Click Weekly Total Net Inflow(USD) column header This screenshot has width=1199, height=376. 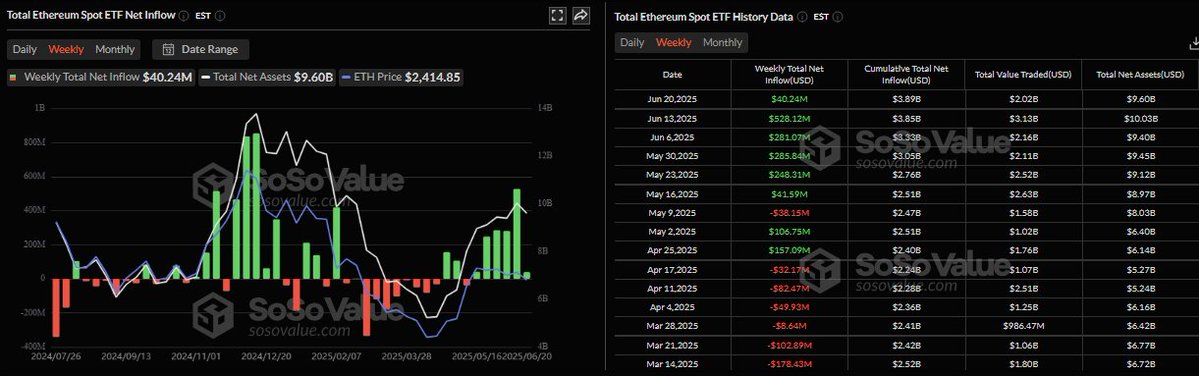[x=789, y=75]
